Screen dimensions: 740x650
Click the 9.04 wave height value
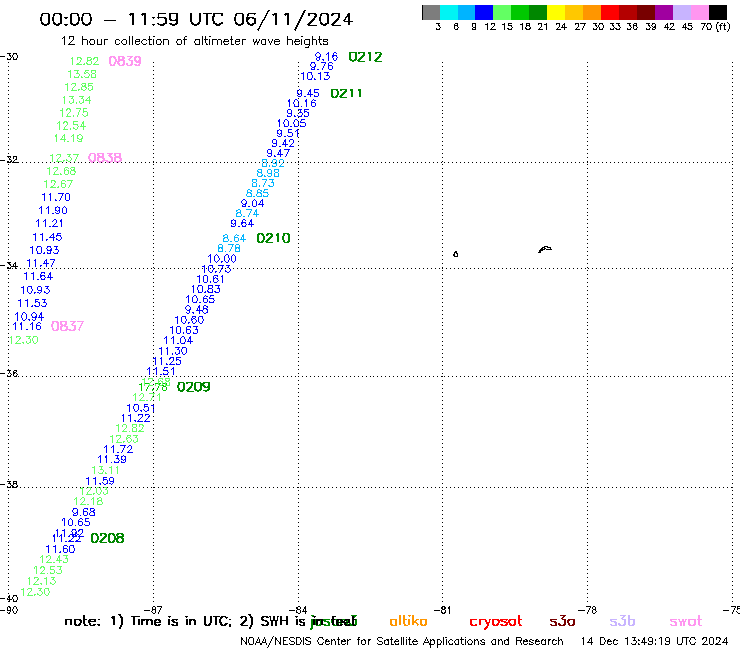tap(252, 203)
